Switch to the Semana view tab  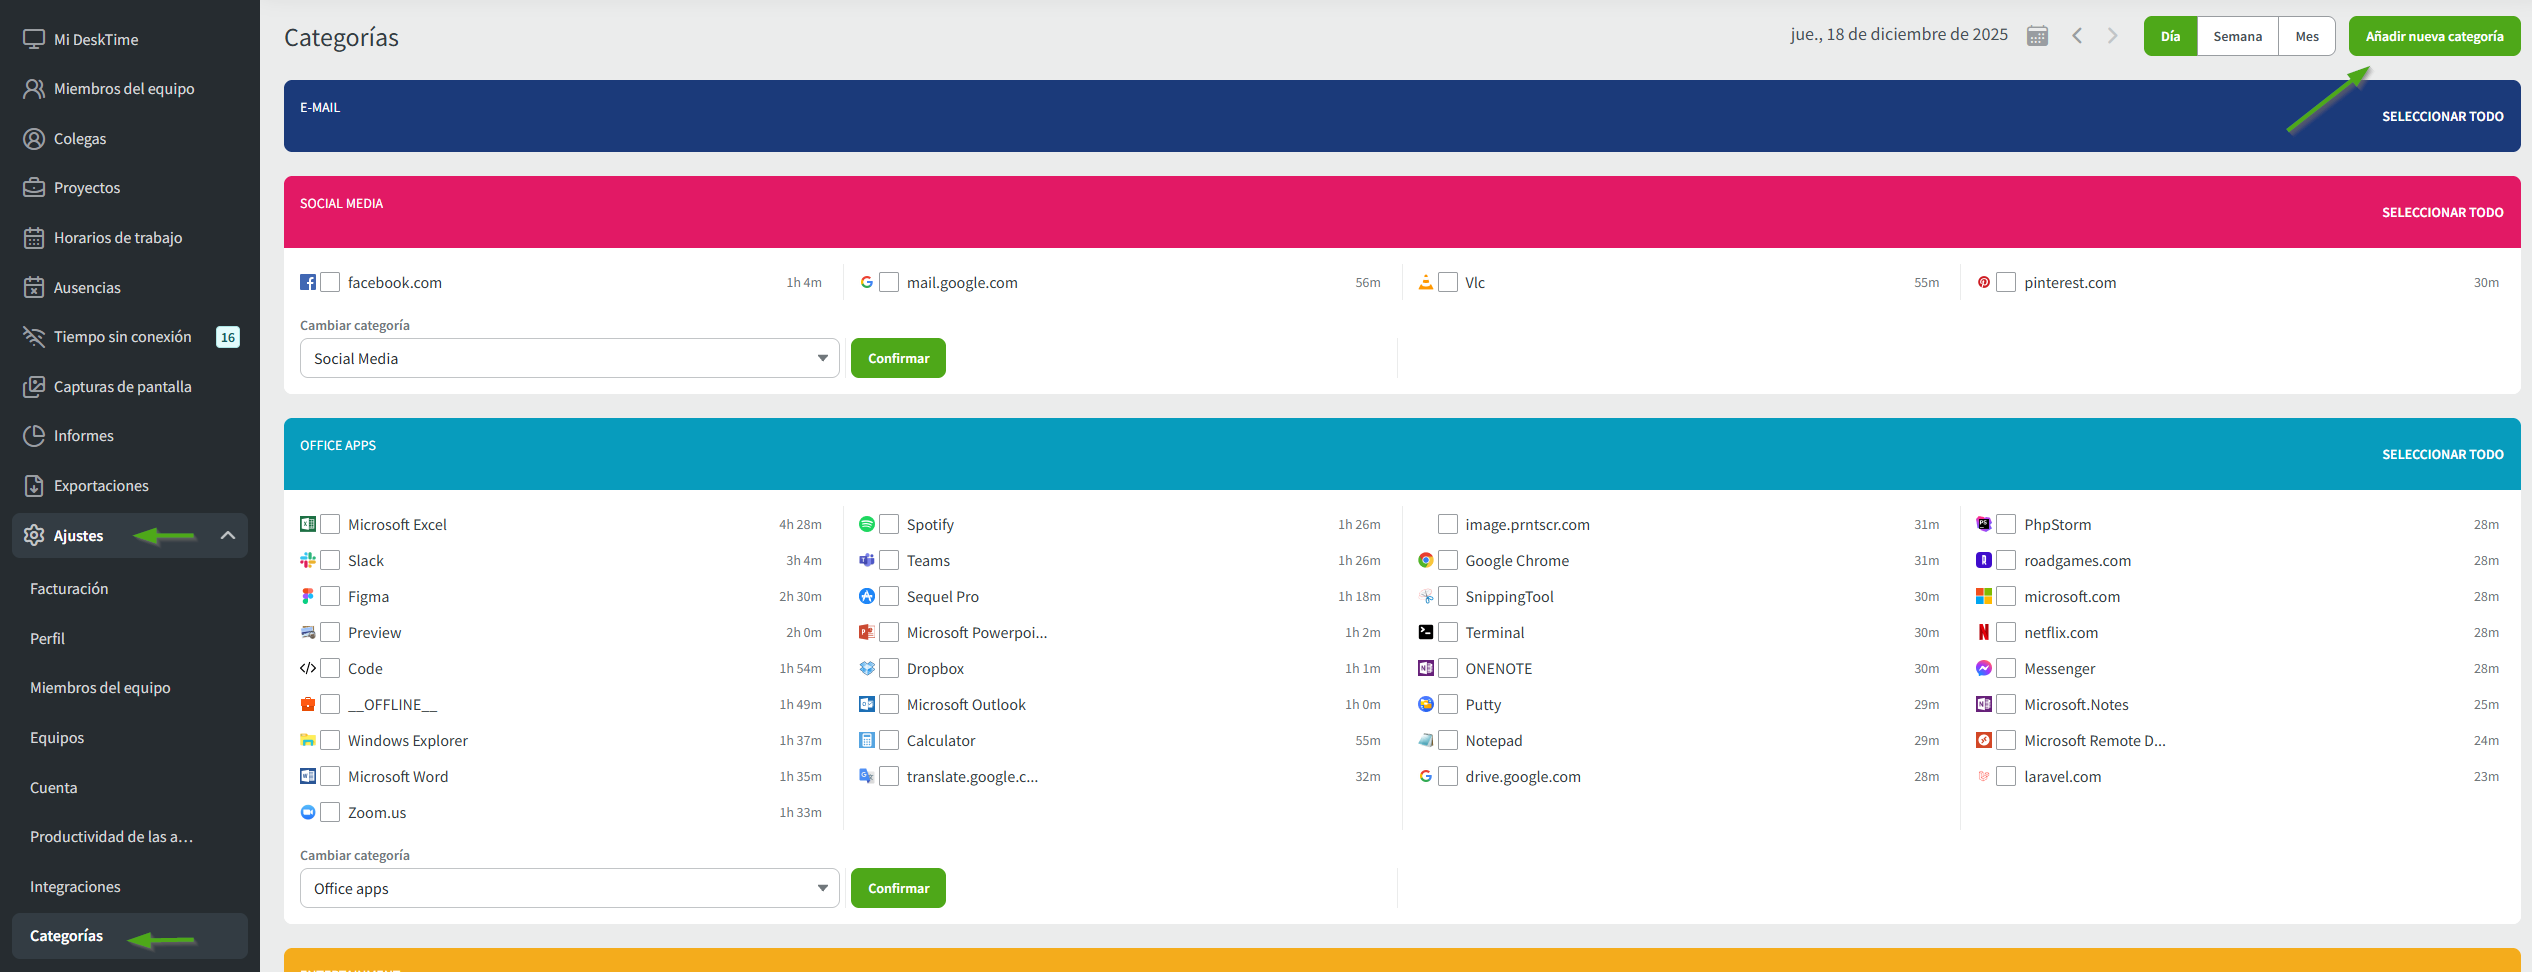(2237, 36)
